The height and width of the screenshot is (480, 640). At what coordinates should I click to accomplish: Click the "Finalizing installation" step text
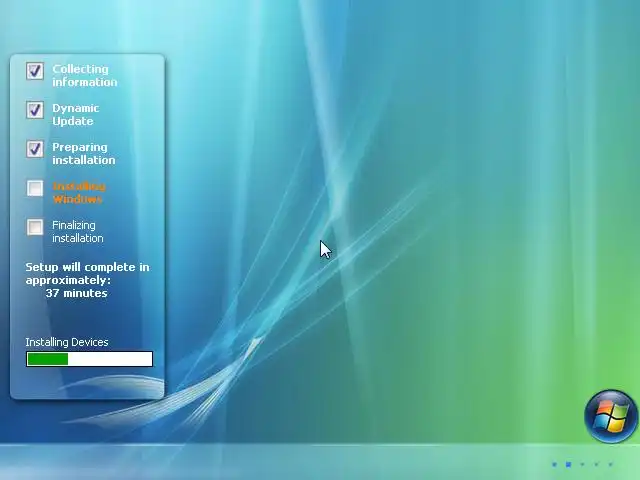(x=78, y=231)
